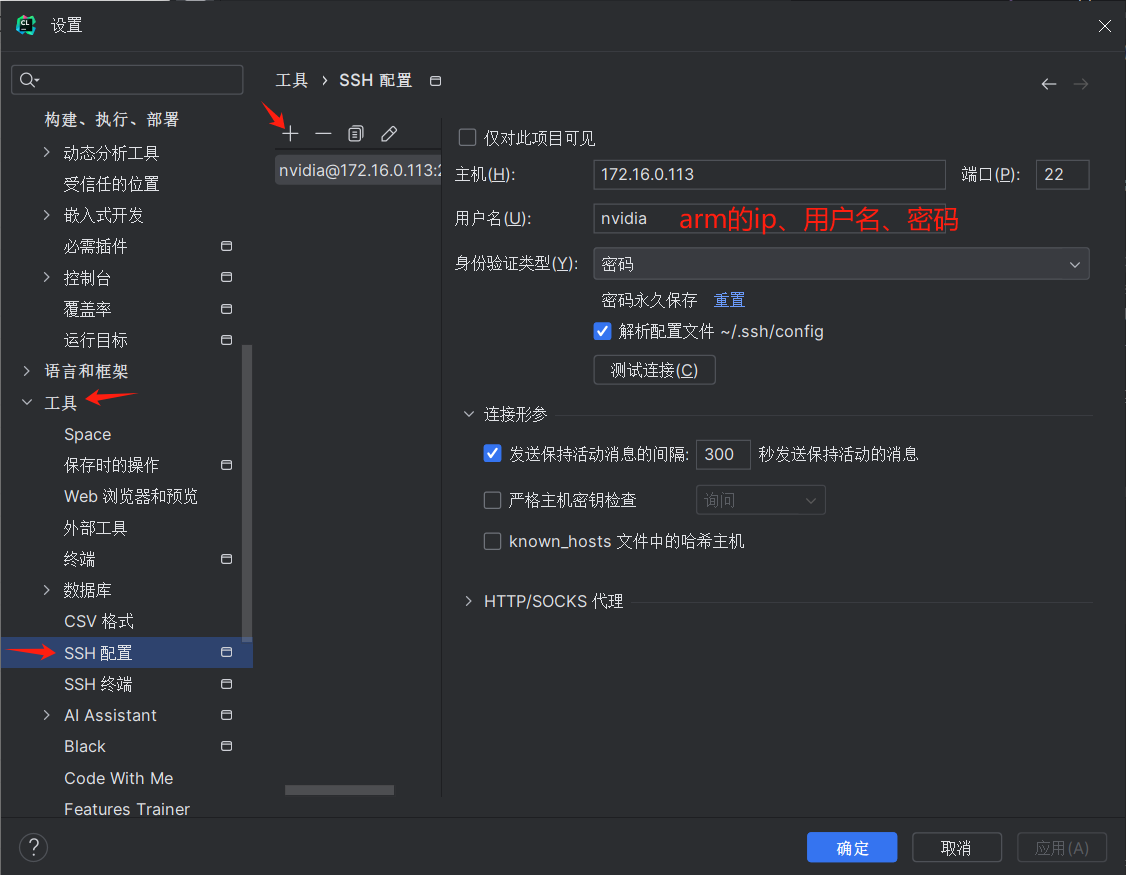Screen dimensions: 1126x875
Task: Click the CLion logo in title bar
Action: (x=26, y=25)
